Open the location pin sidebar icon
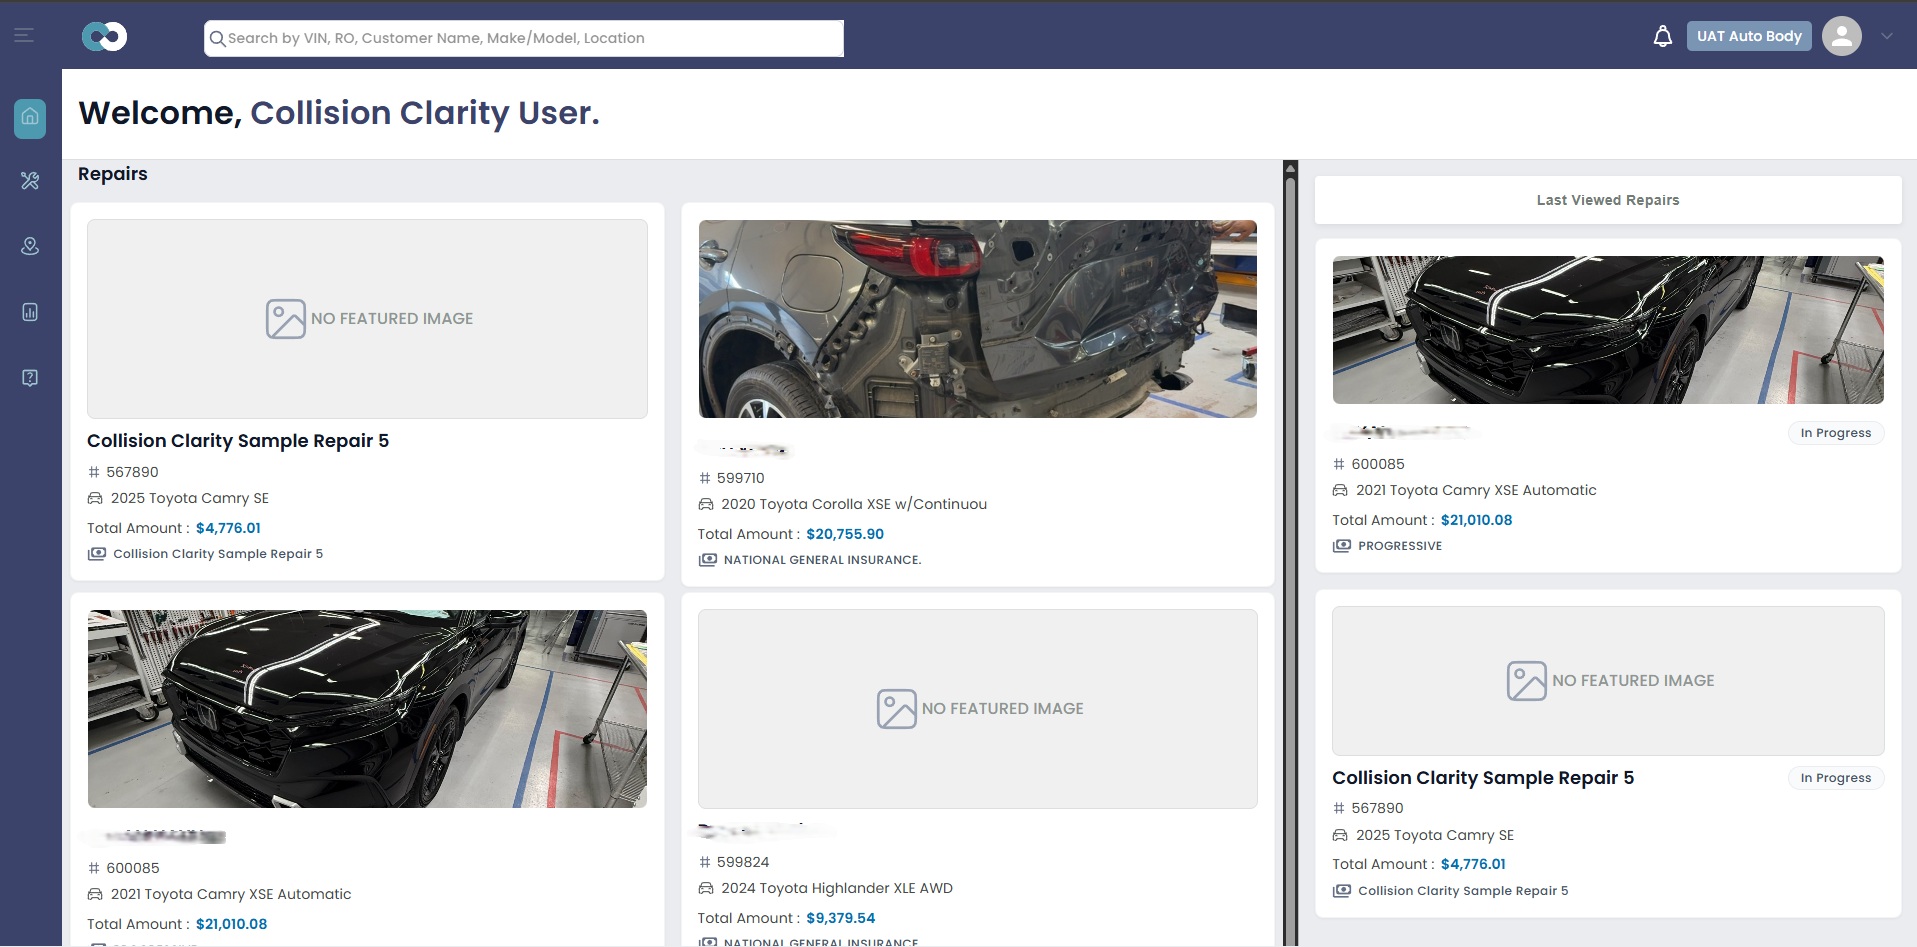 point(30,246)
